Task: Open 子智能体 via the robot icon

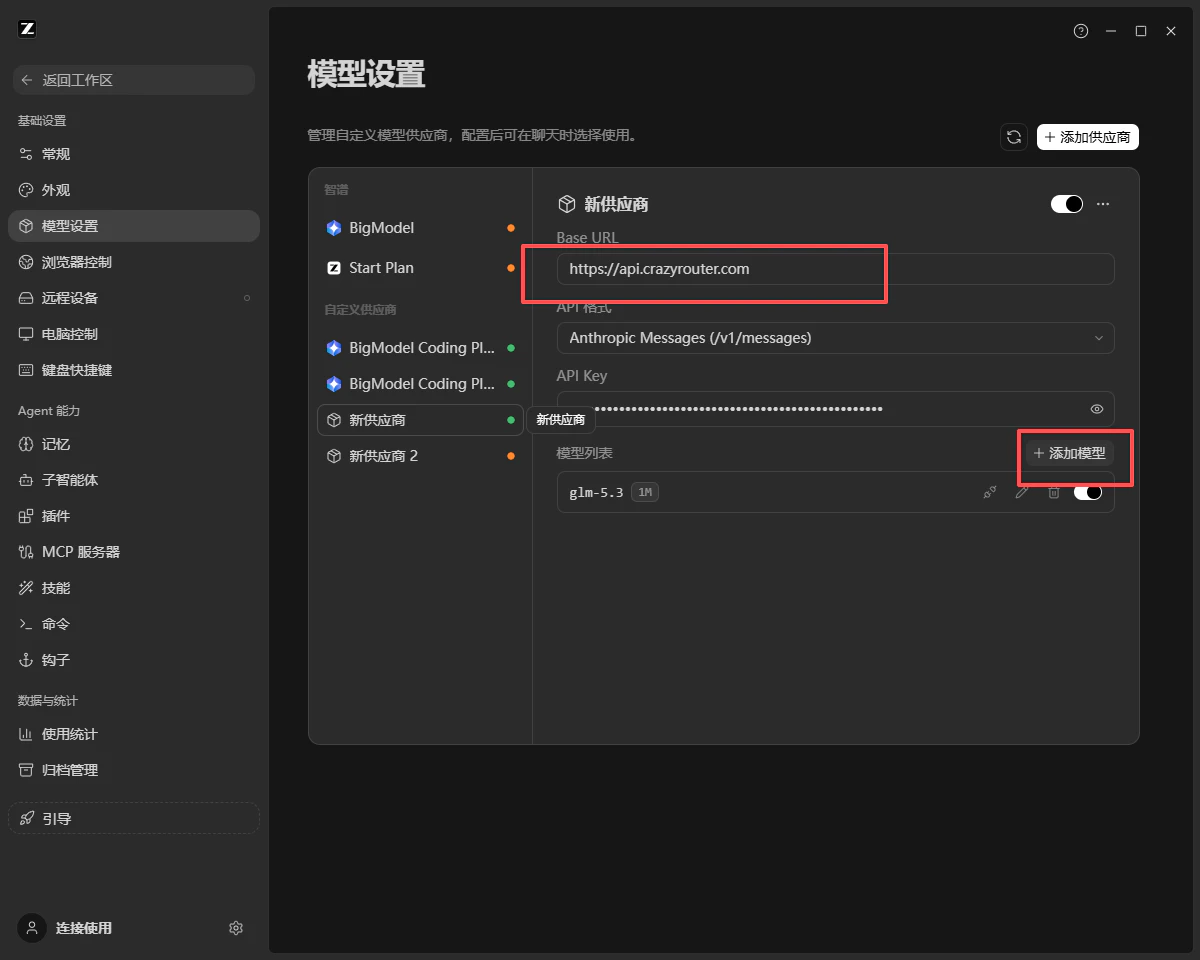Action: [x=26, y=480]
